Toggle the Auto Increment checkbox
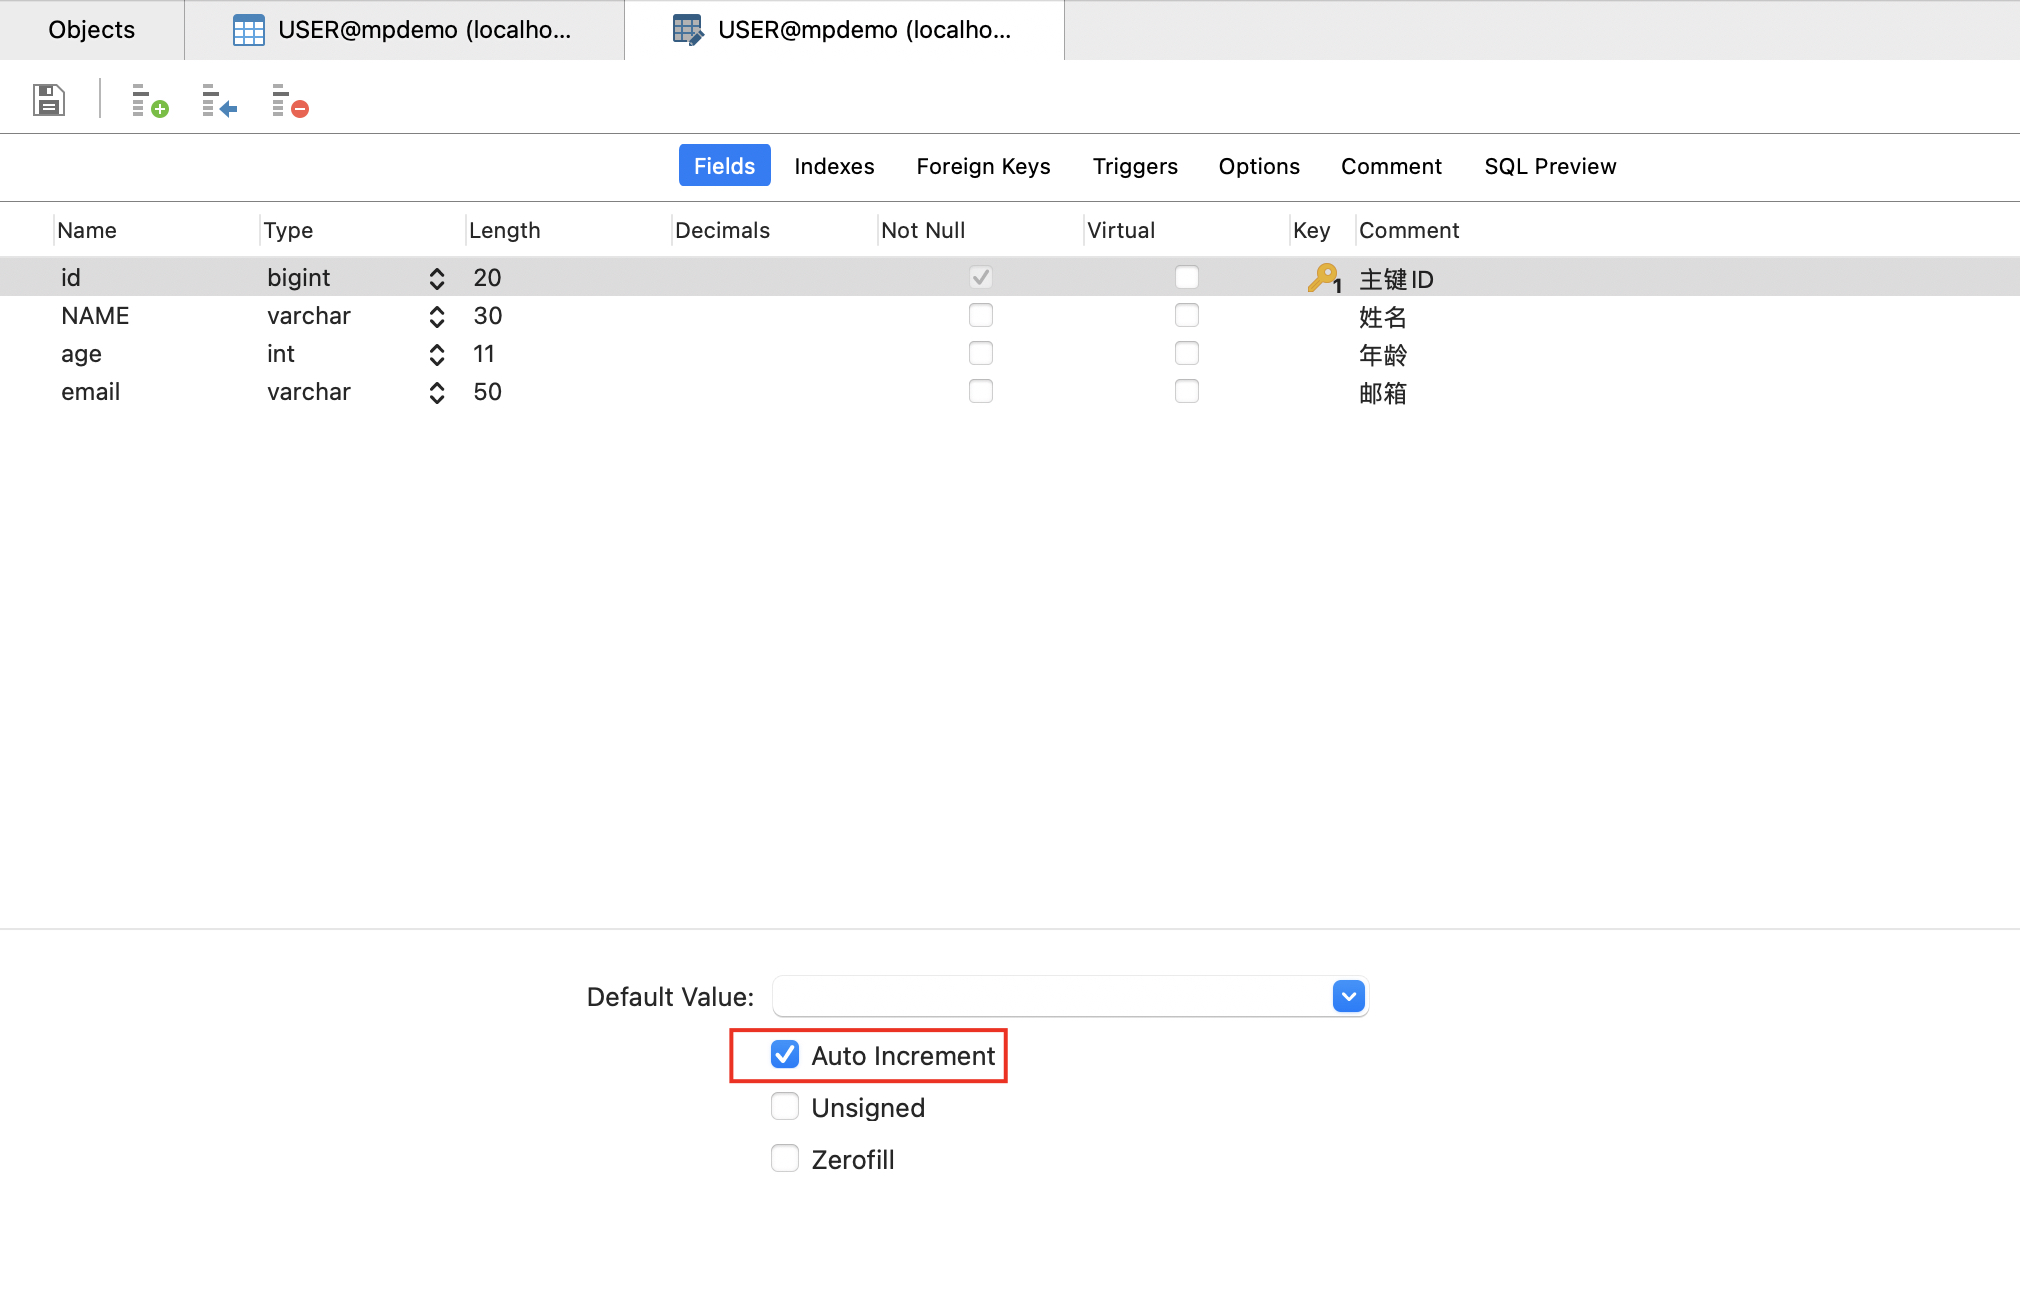This screenshot has width=2020, height=1305. pos(785,1055)
